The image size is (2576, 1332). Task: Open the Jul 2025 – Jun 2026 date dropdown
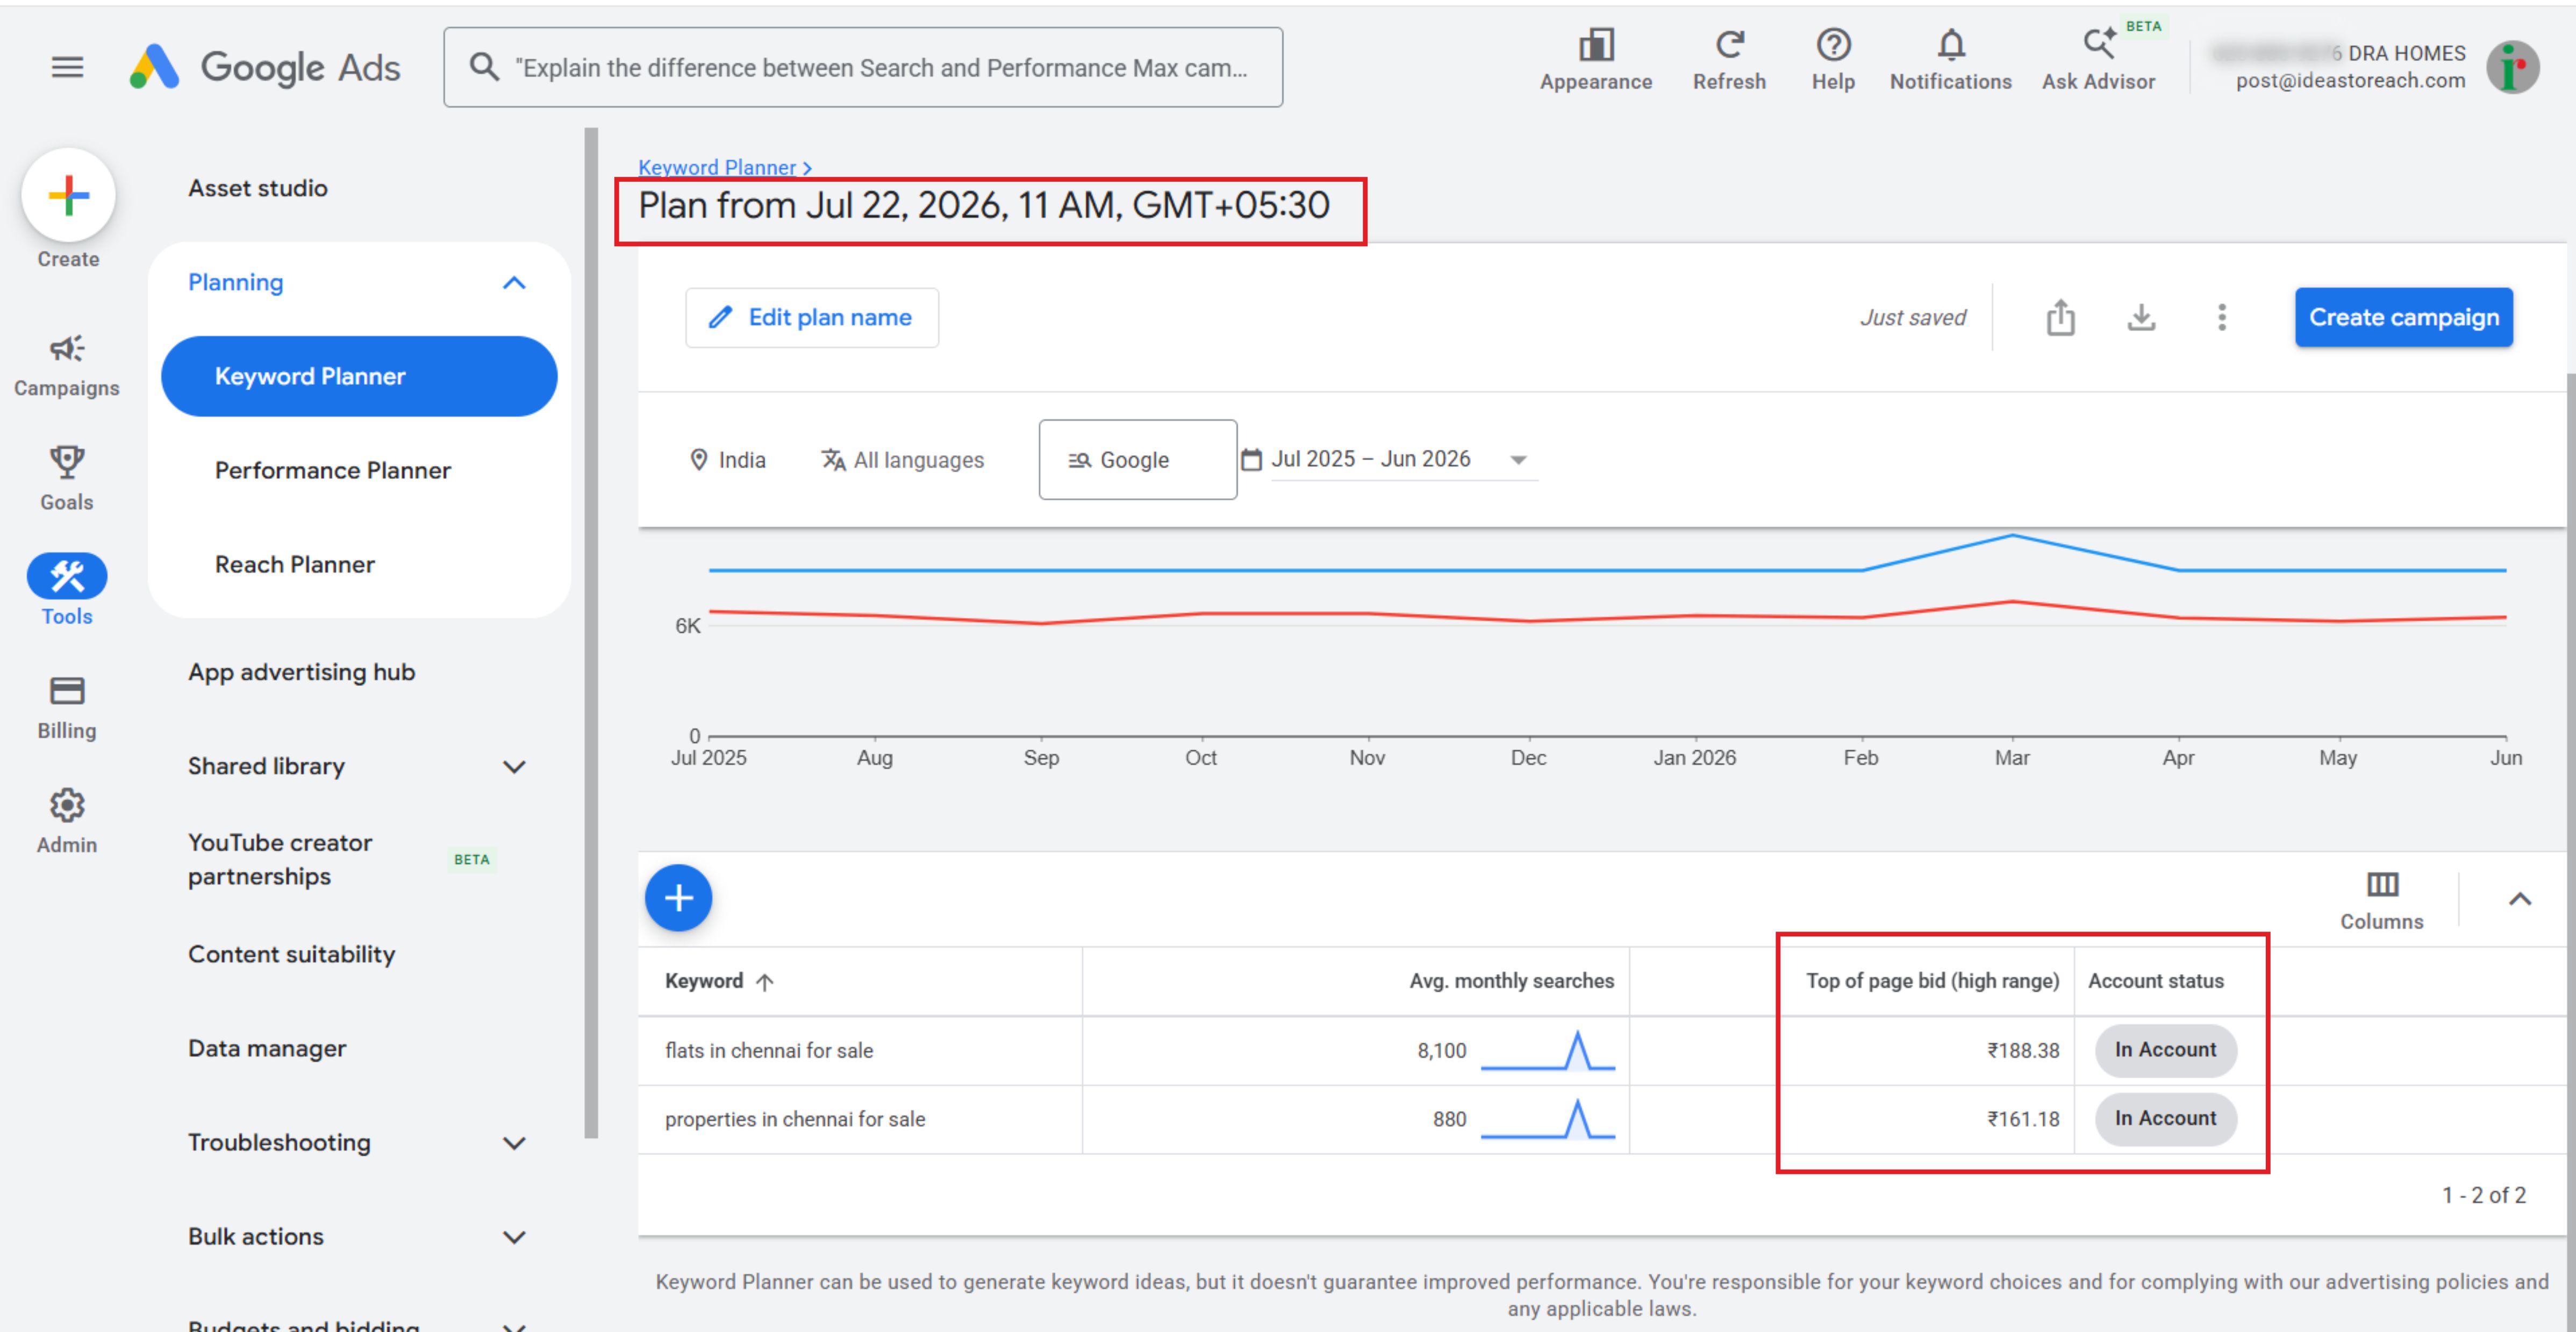click(1403, 459)
